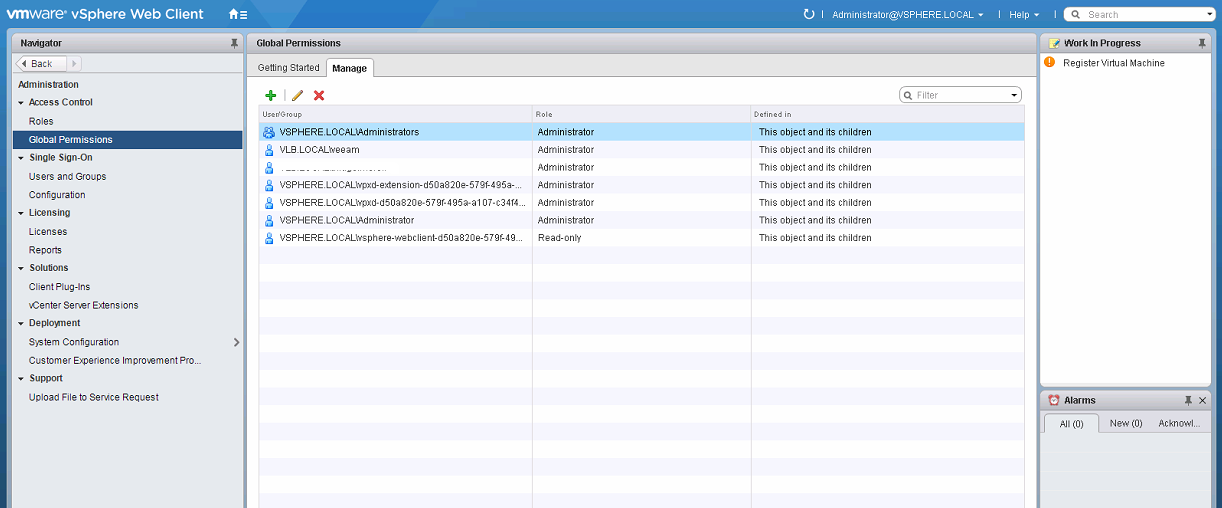Open the Filter dropdown arrow
The image size is (1222, 508).
1014,95
